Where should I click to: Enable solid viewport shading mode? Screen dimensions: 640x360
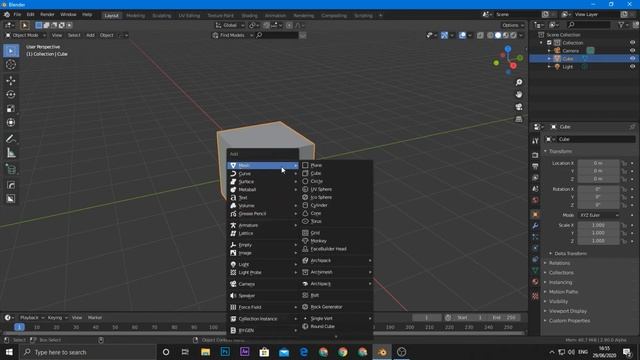498,36
